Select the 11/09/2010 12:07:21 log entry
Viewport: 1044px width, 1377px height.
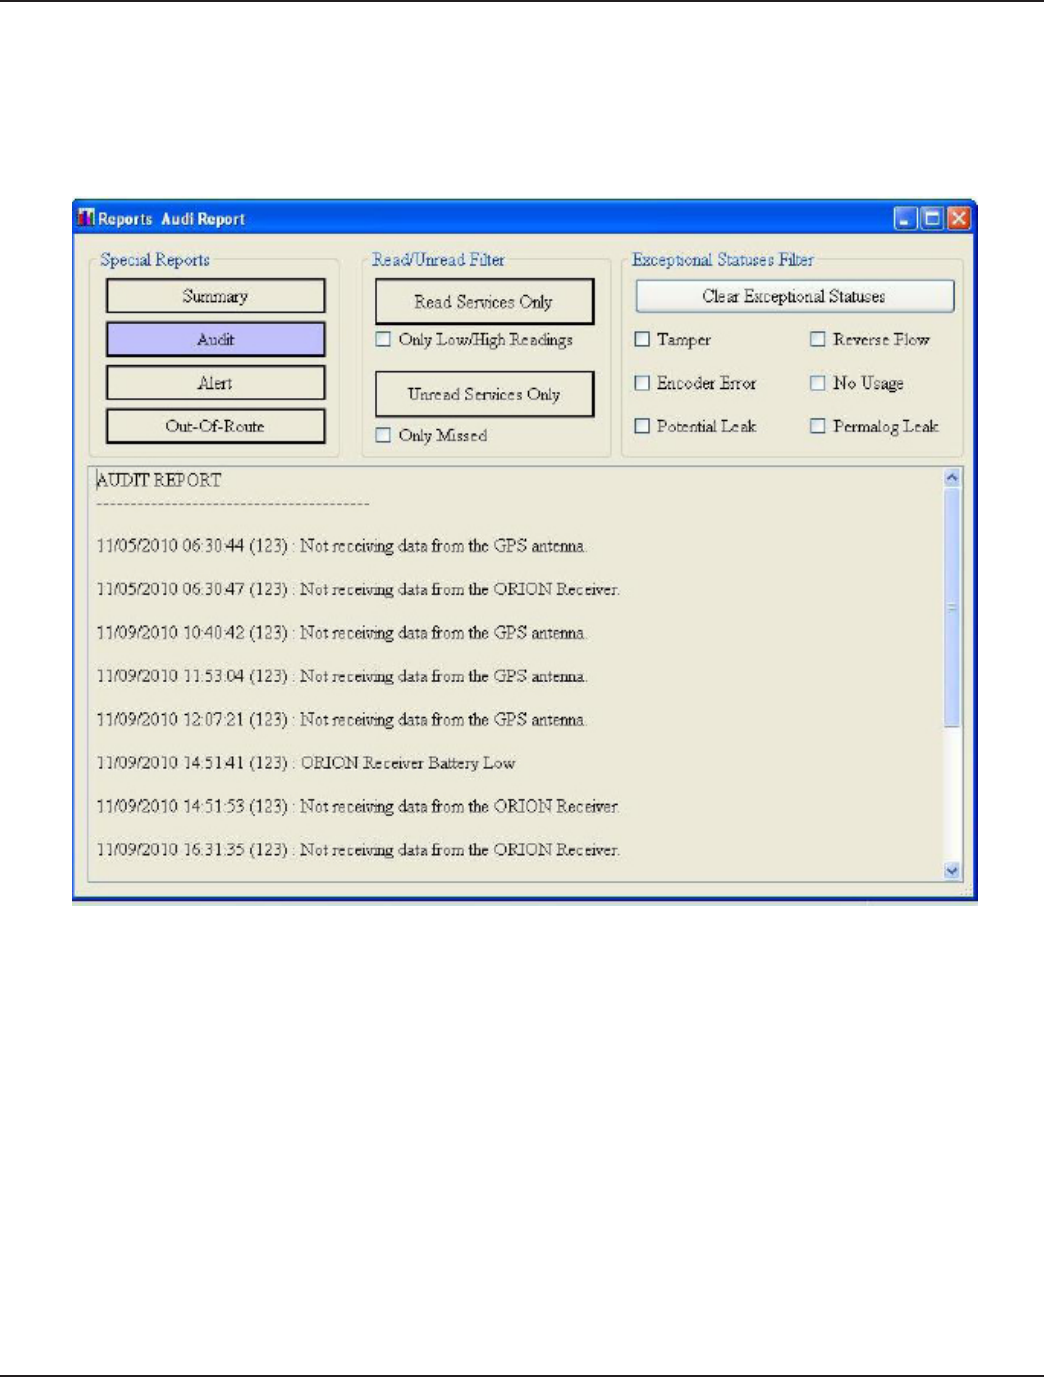click(341, 719)
